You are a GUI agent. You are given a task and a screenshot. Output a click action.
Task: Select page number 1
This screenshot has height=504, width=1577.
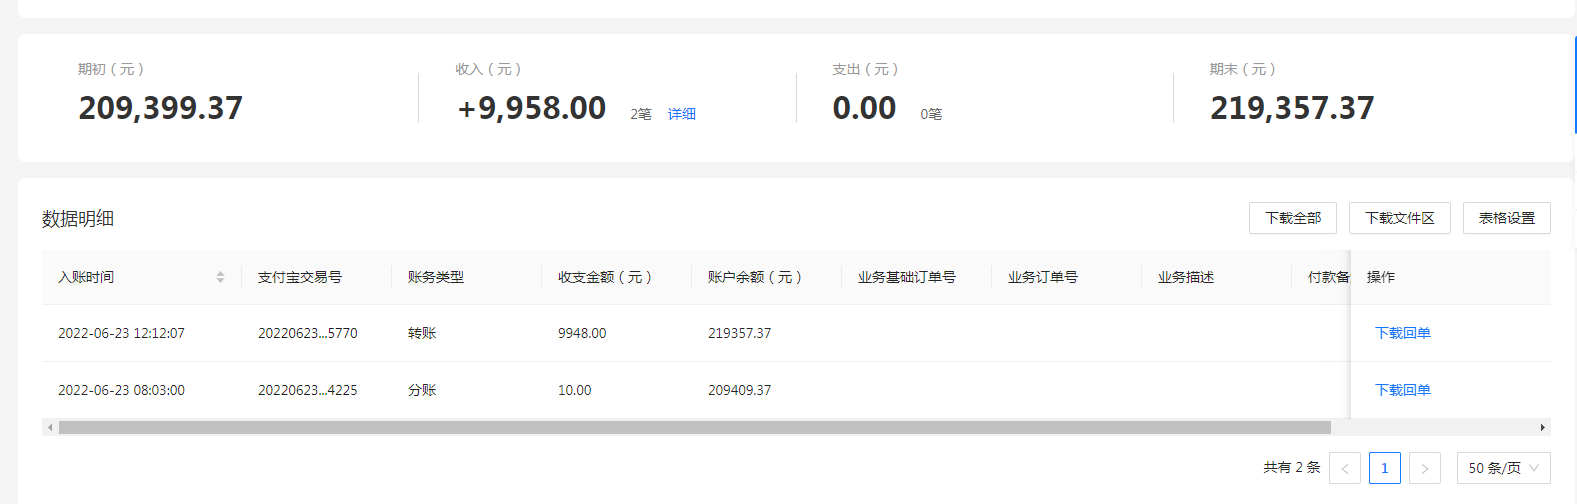coord(1385,468)
